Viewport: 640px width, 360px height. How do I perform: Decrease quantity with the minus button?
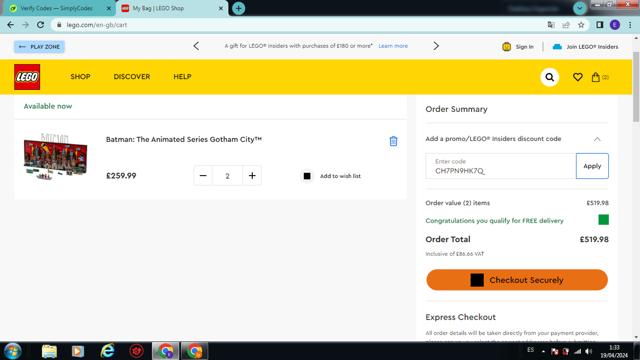203,176
